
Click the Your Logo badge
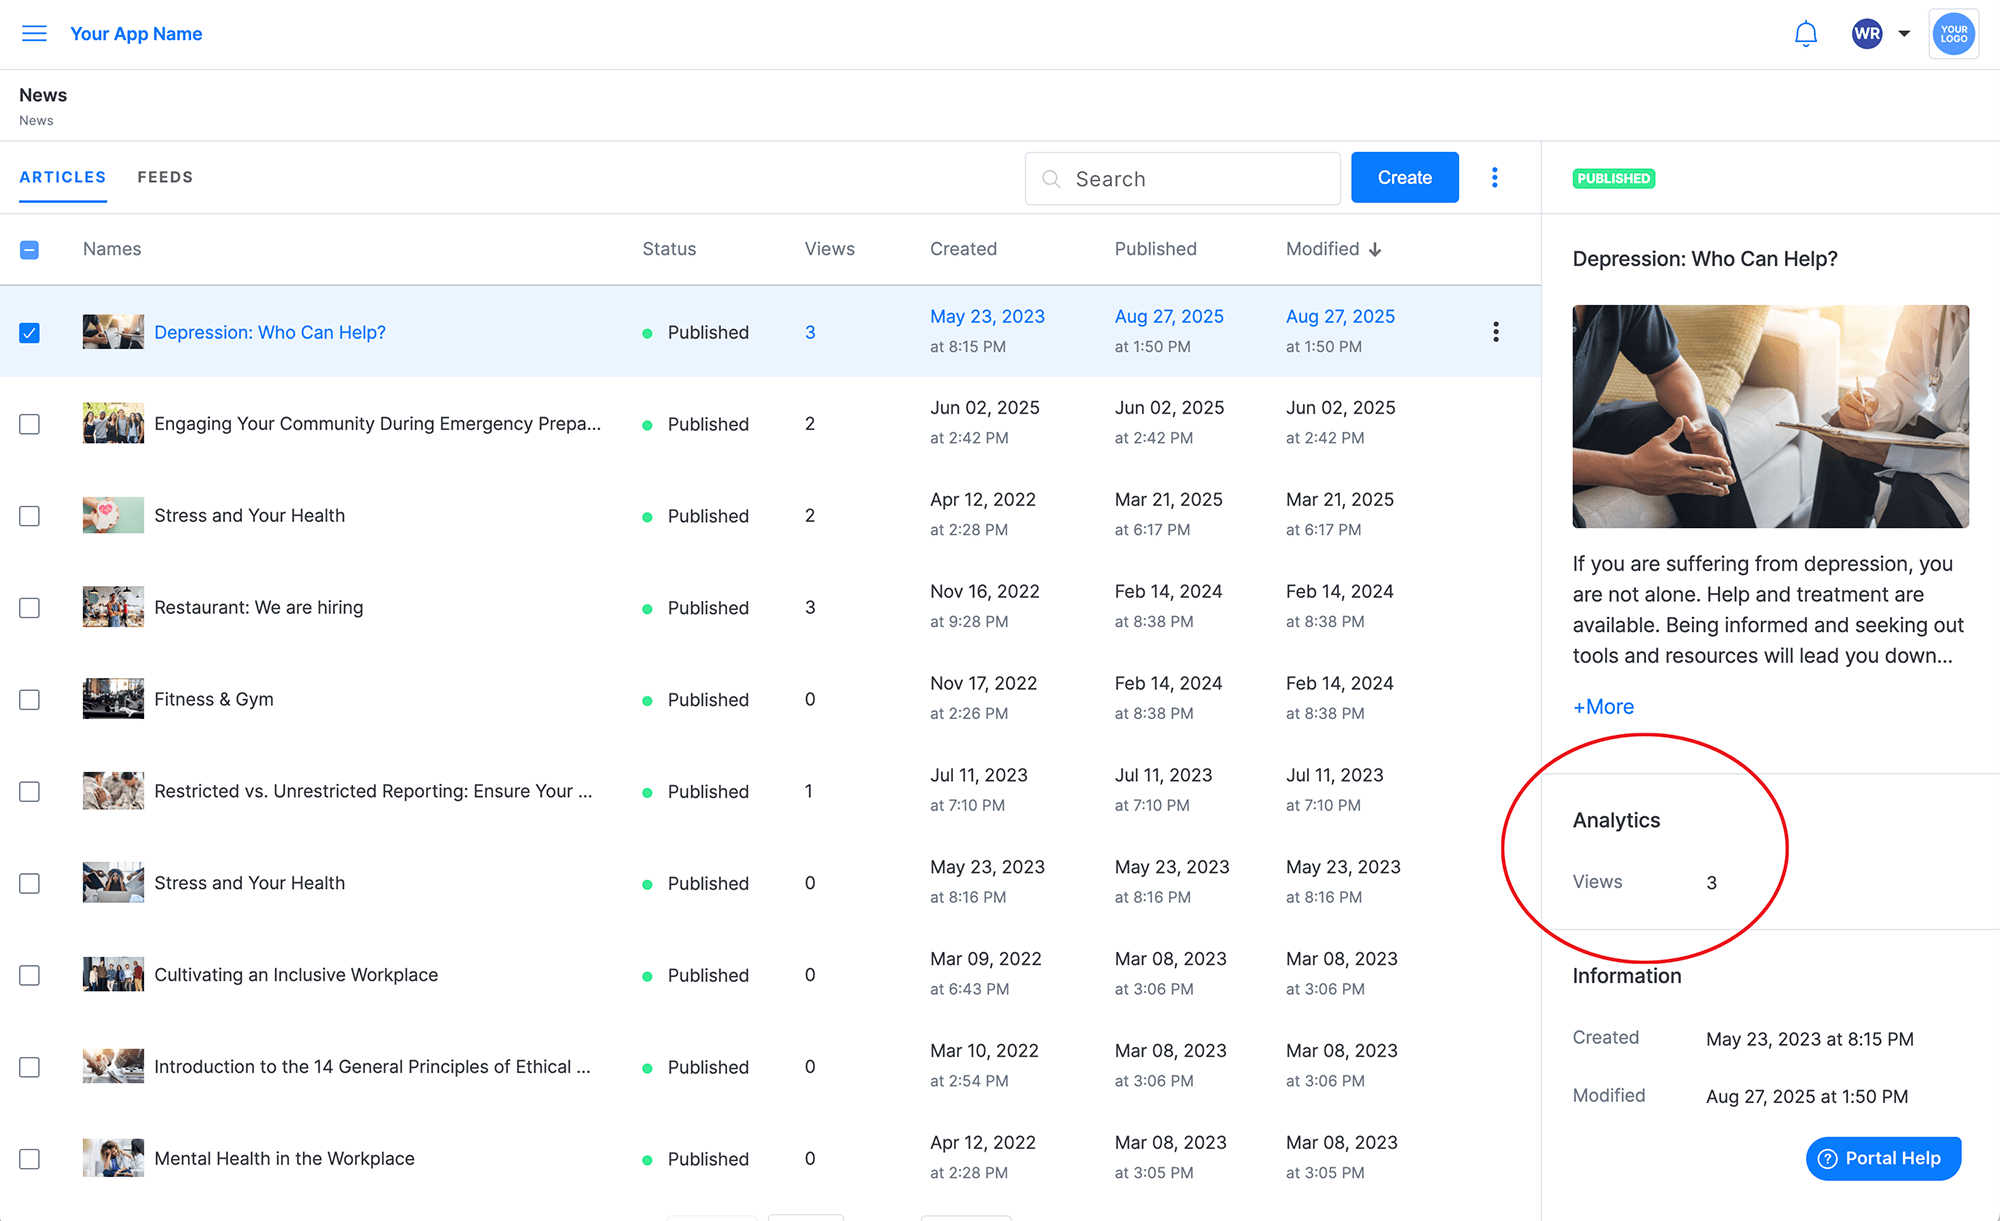point(1954,34)
